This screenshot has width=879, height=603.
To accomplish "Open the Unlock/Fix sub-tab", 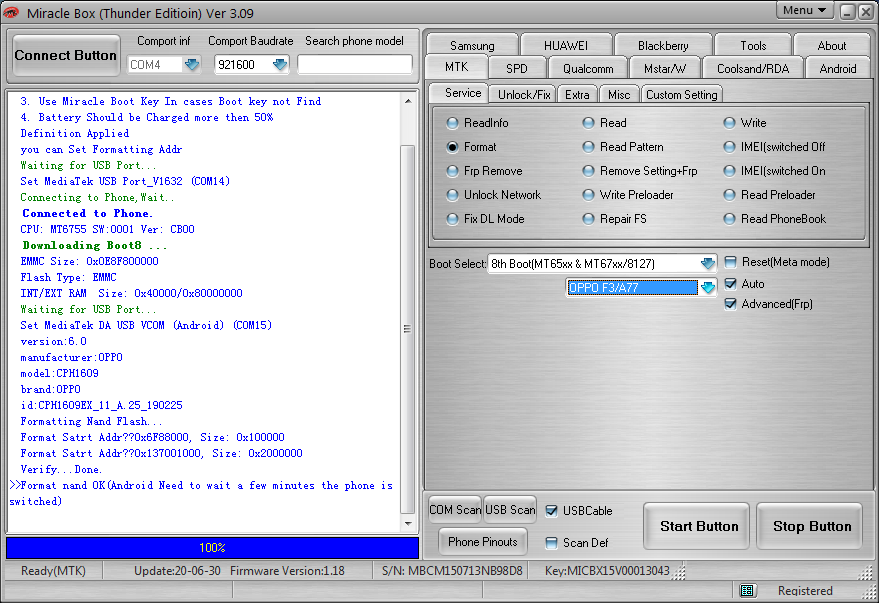I will click(524, 95).
